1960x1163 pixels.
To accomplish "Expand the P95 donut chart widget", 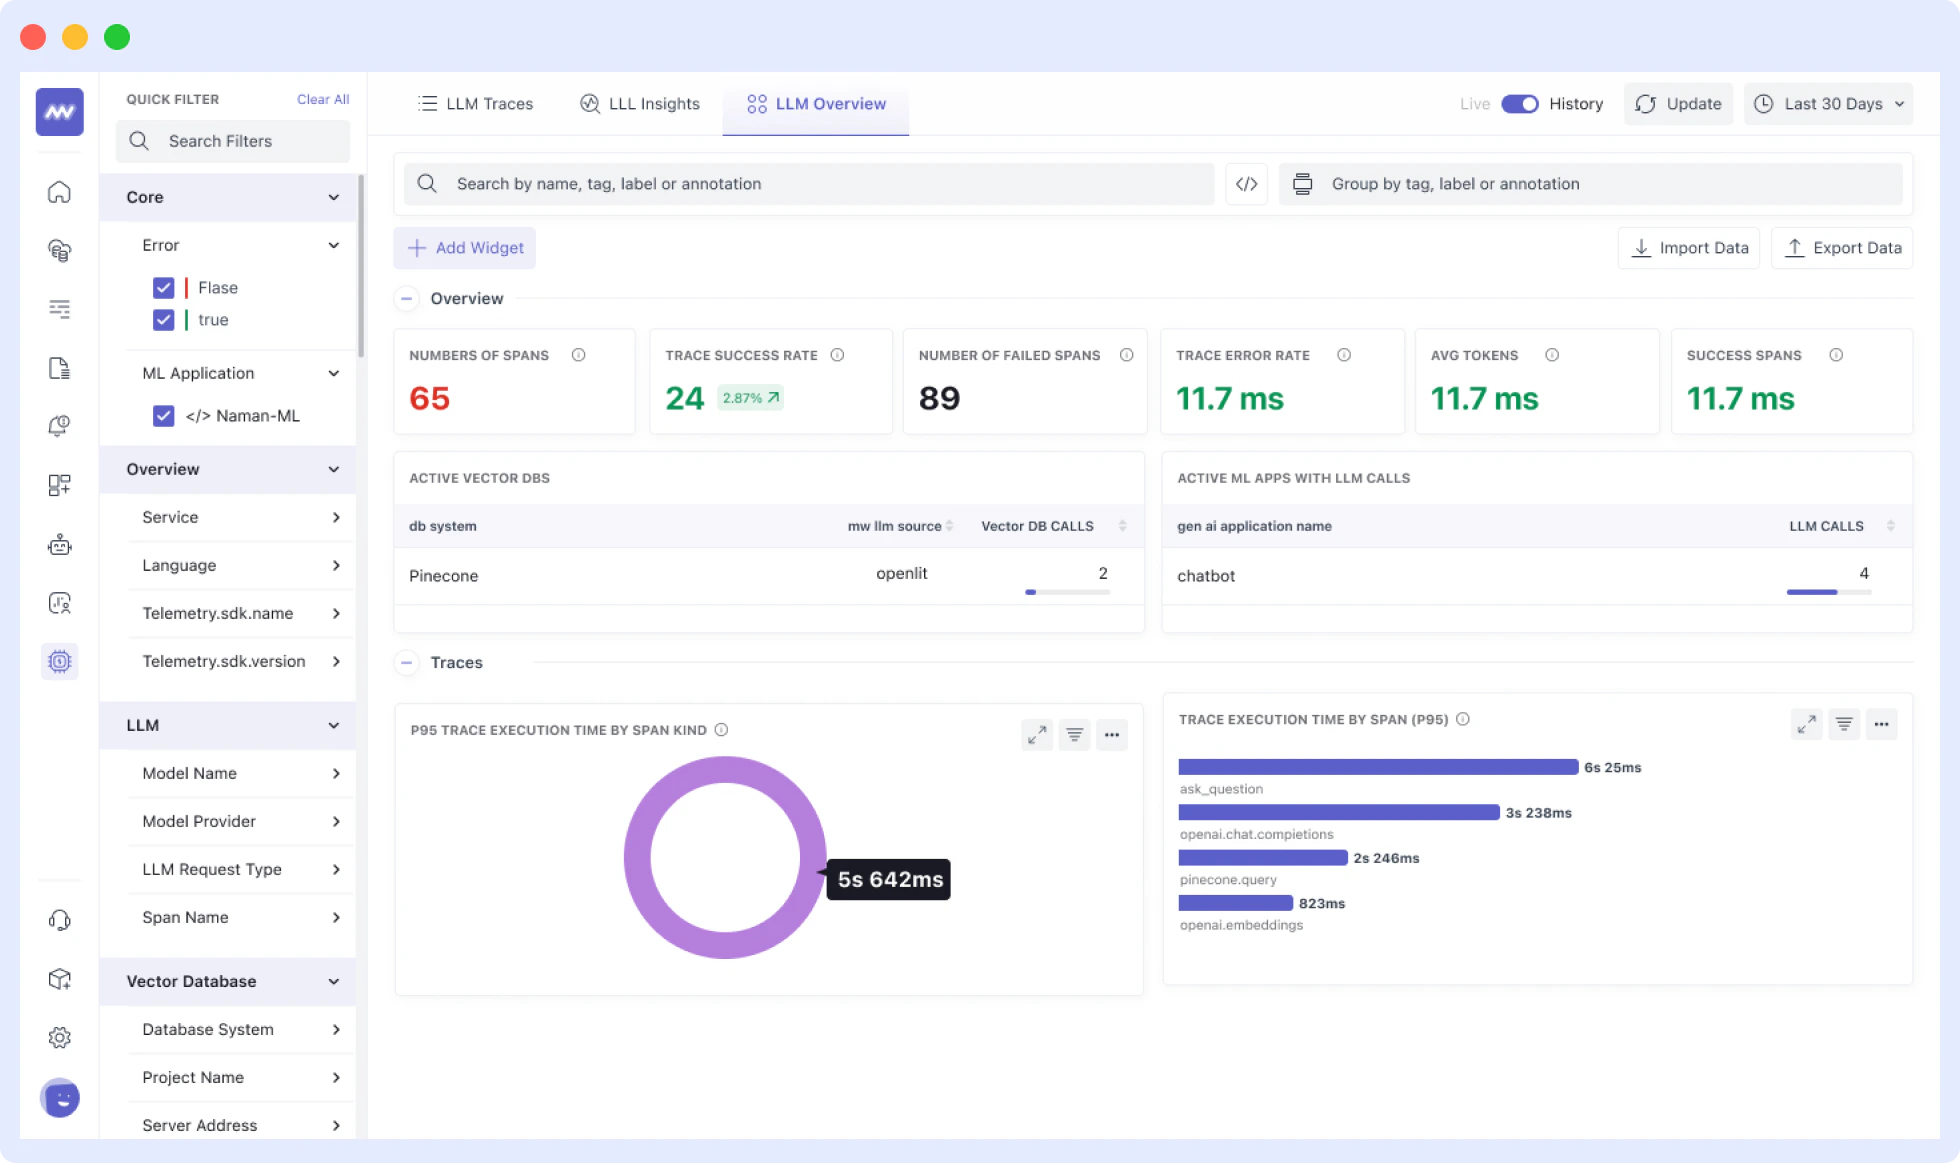I will [1037, 735].
